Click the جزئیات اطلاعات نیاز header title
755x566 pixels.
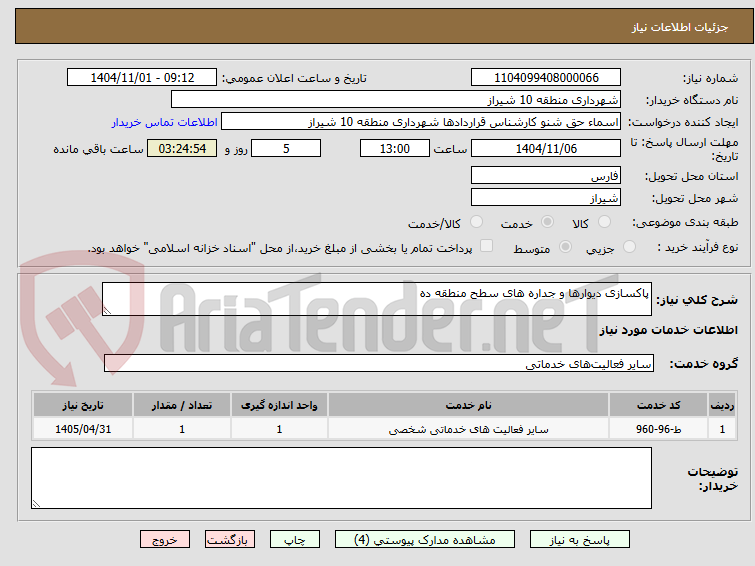click(x=679, y=27)
